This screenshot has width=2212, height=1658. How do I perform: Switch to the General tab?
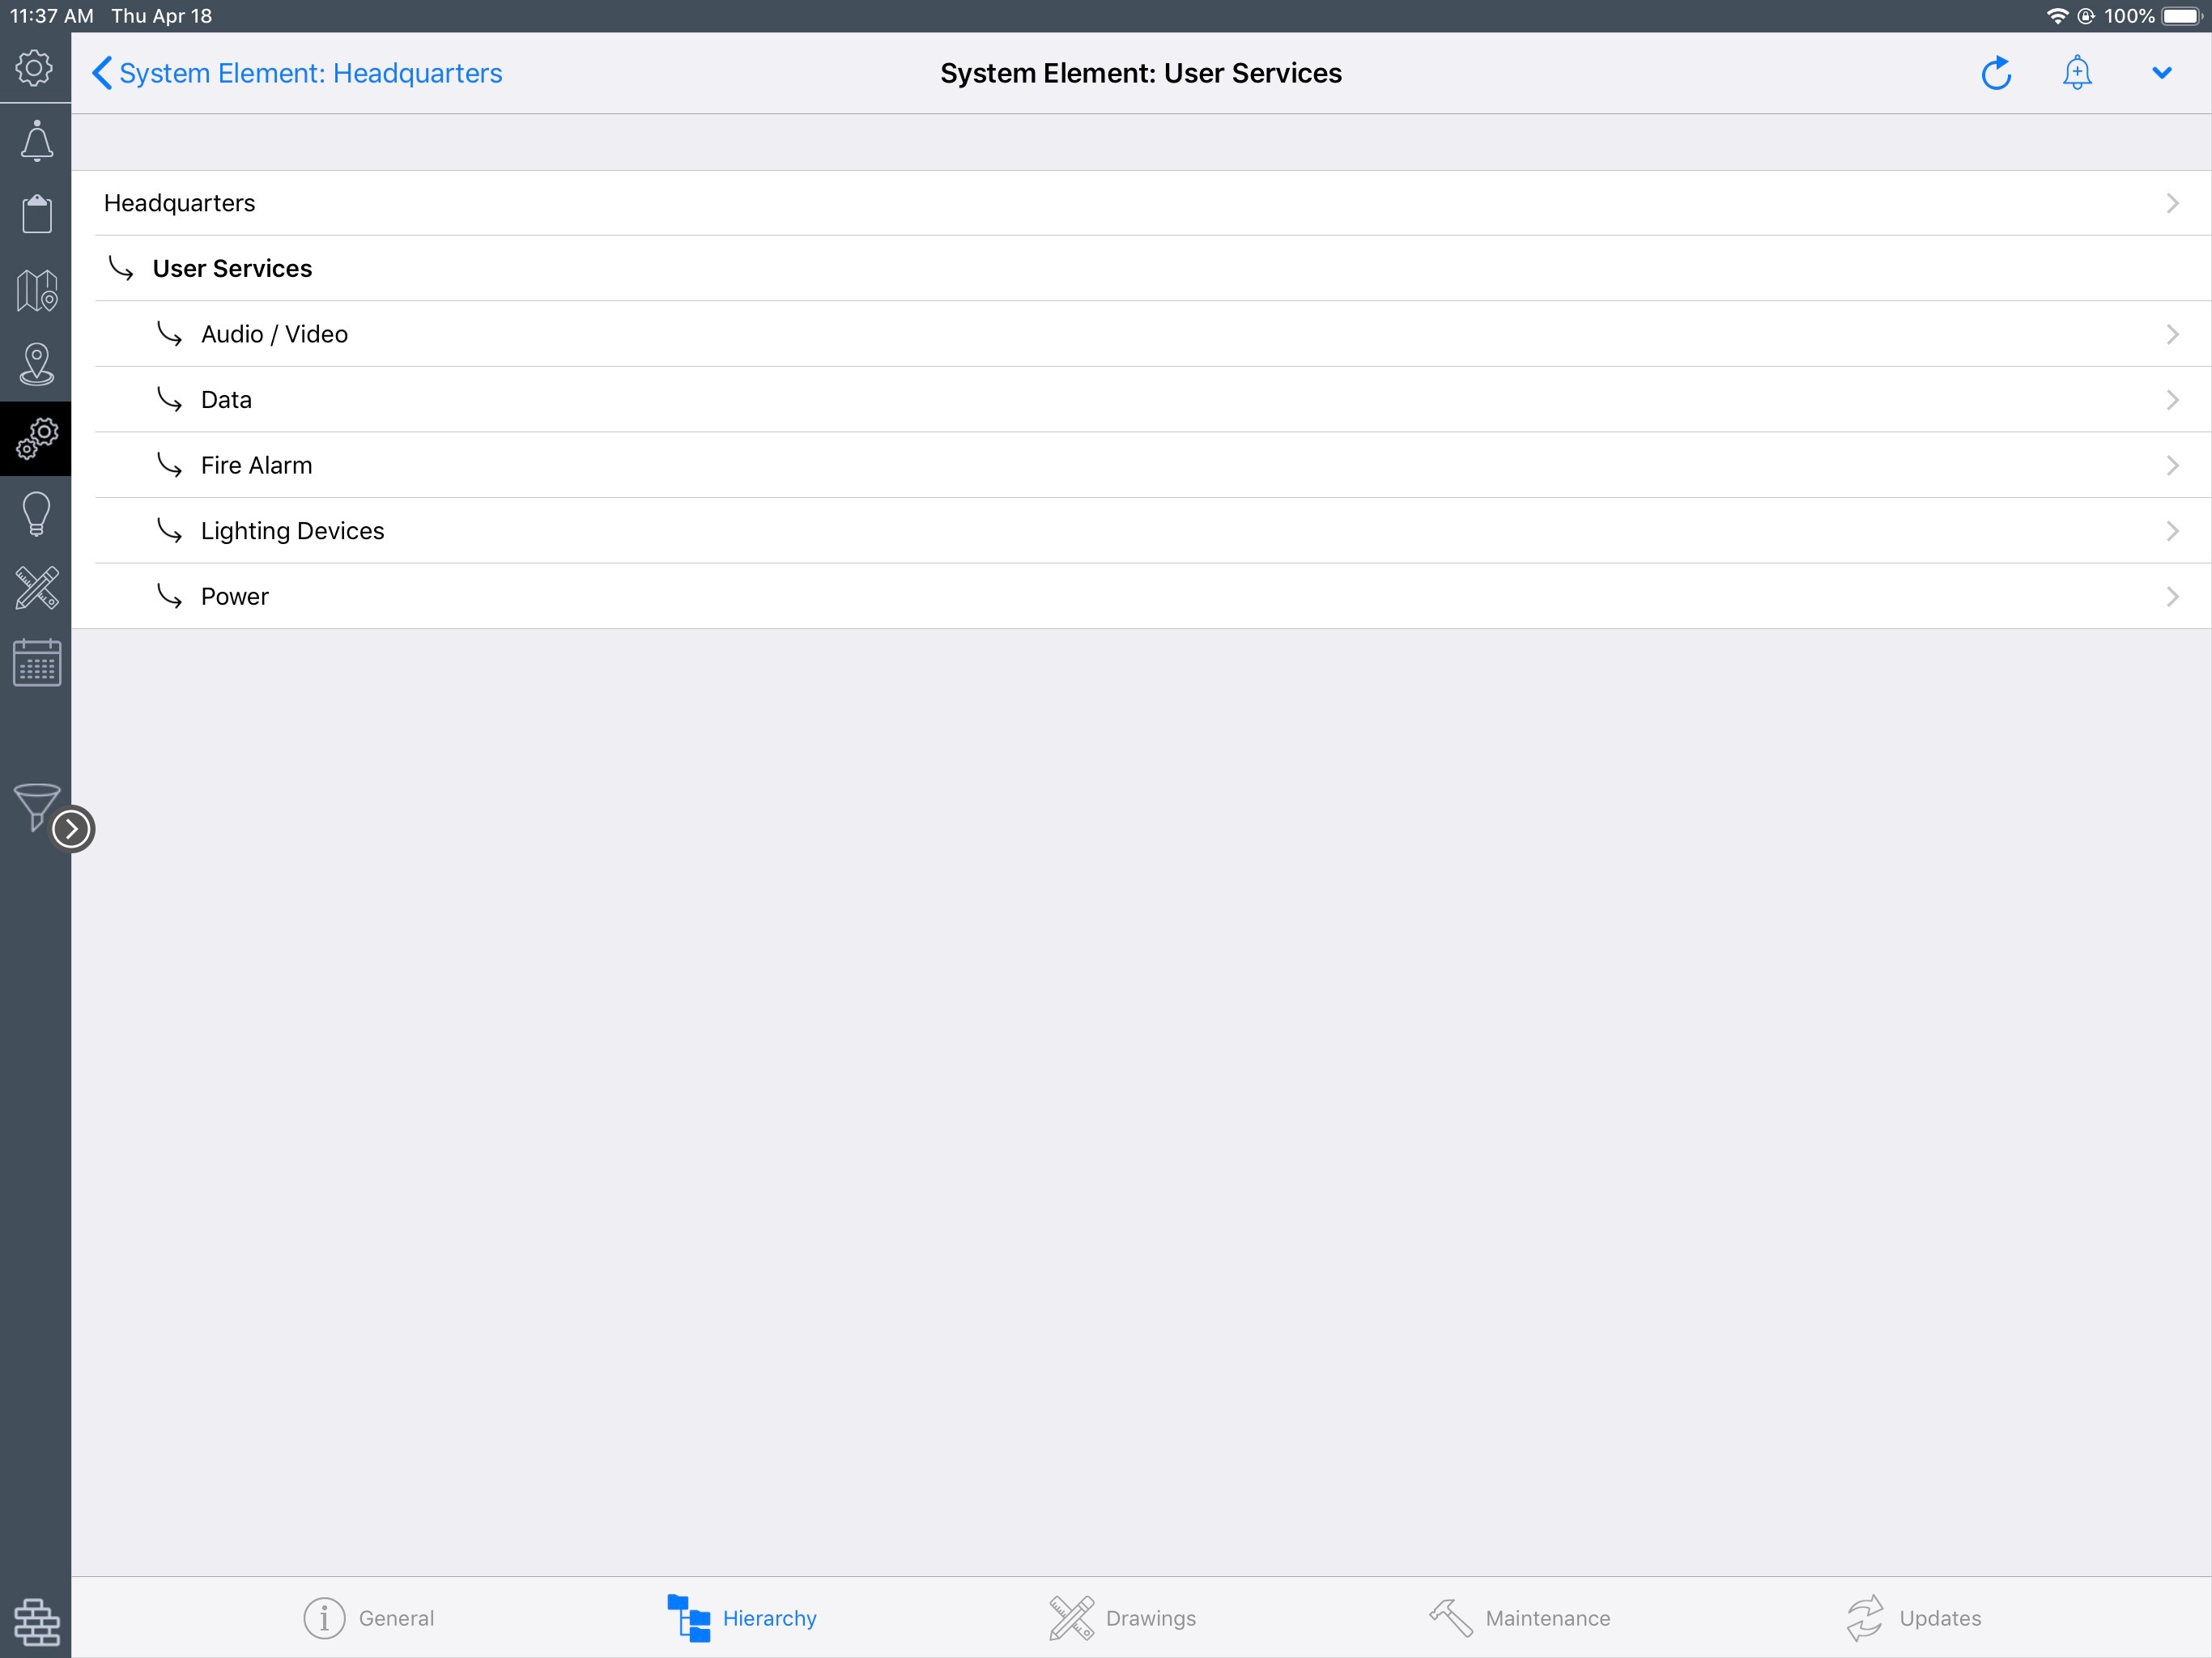[368, 1618]
